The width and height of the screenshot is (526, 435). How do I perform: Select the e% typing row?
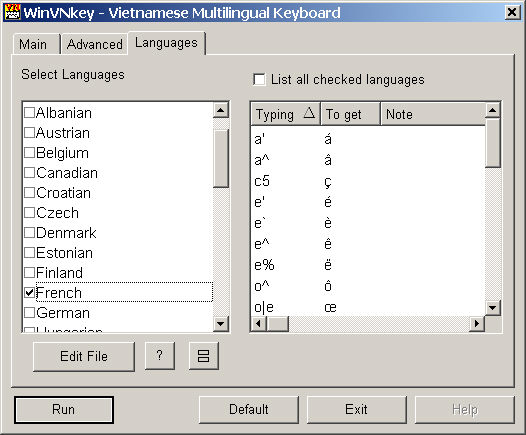point(368,265)
